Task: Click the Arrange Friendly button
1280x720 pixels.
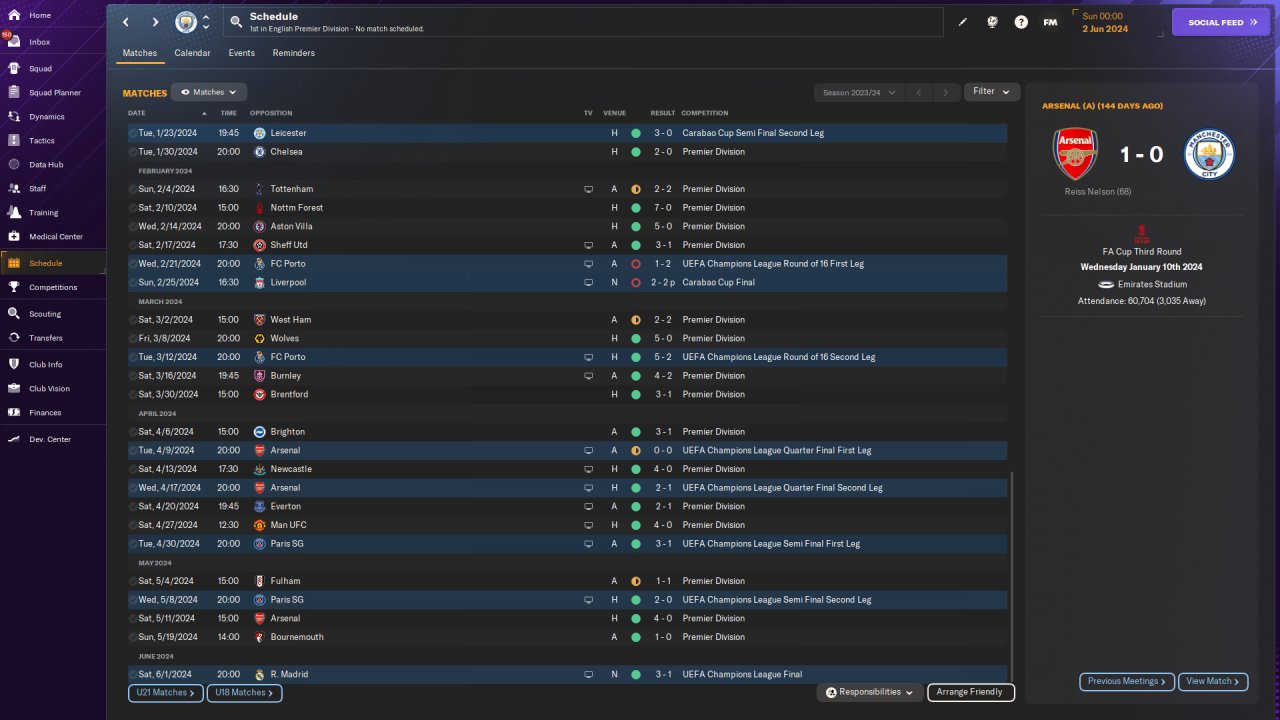Action: (x=971, y=692)
